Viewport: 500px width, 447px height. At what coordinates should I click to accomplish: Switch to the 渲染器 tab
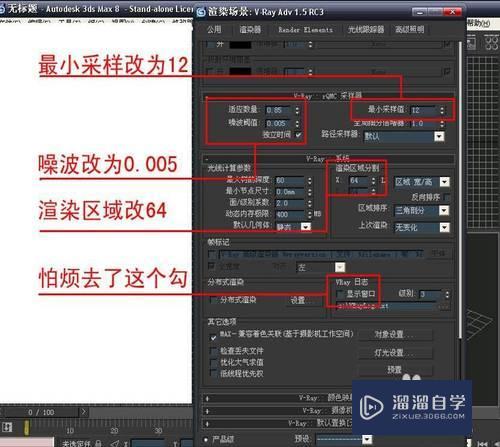250,30
